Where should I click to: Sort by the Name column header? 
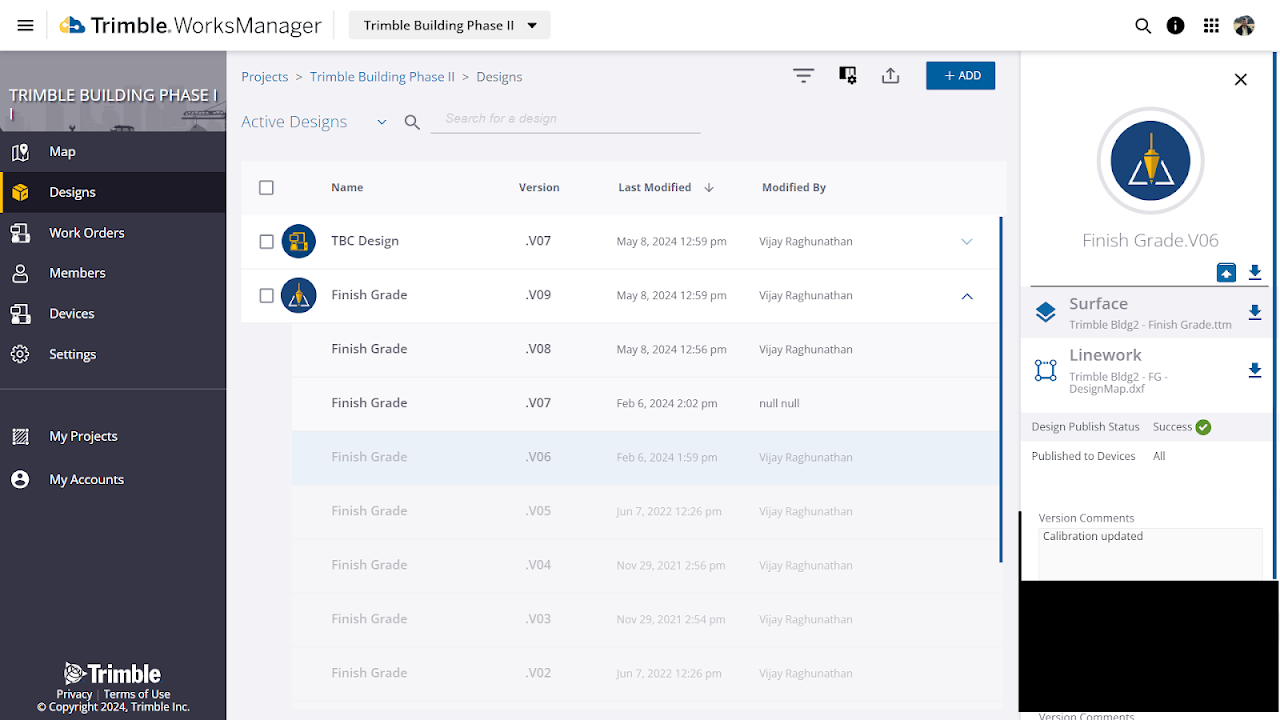pos(347,187)
